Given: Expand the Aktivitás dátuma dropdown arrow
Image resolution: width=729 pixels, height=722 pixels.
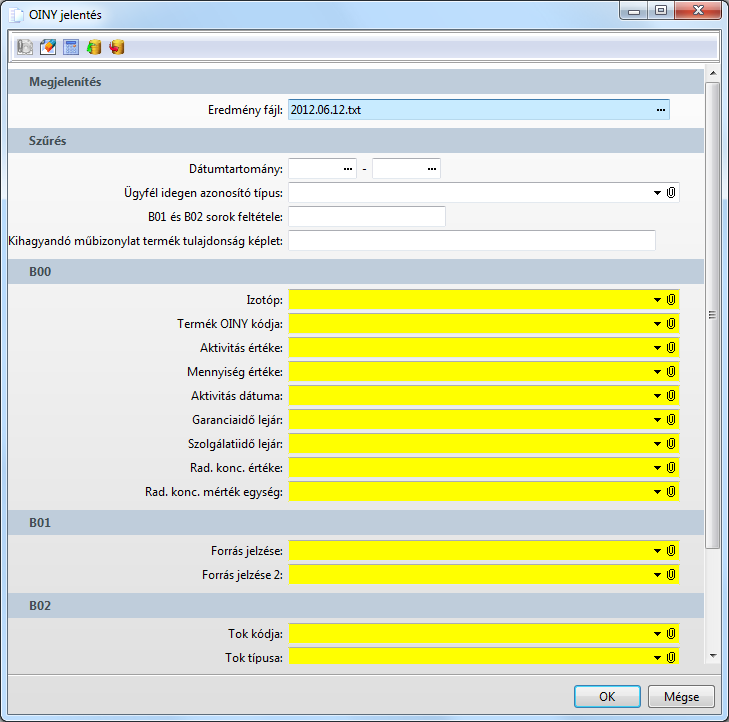Looking at the screenshot, I should click(657, 396).
